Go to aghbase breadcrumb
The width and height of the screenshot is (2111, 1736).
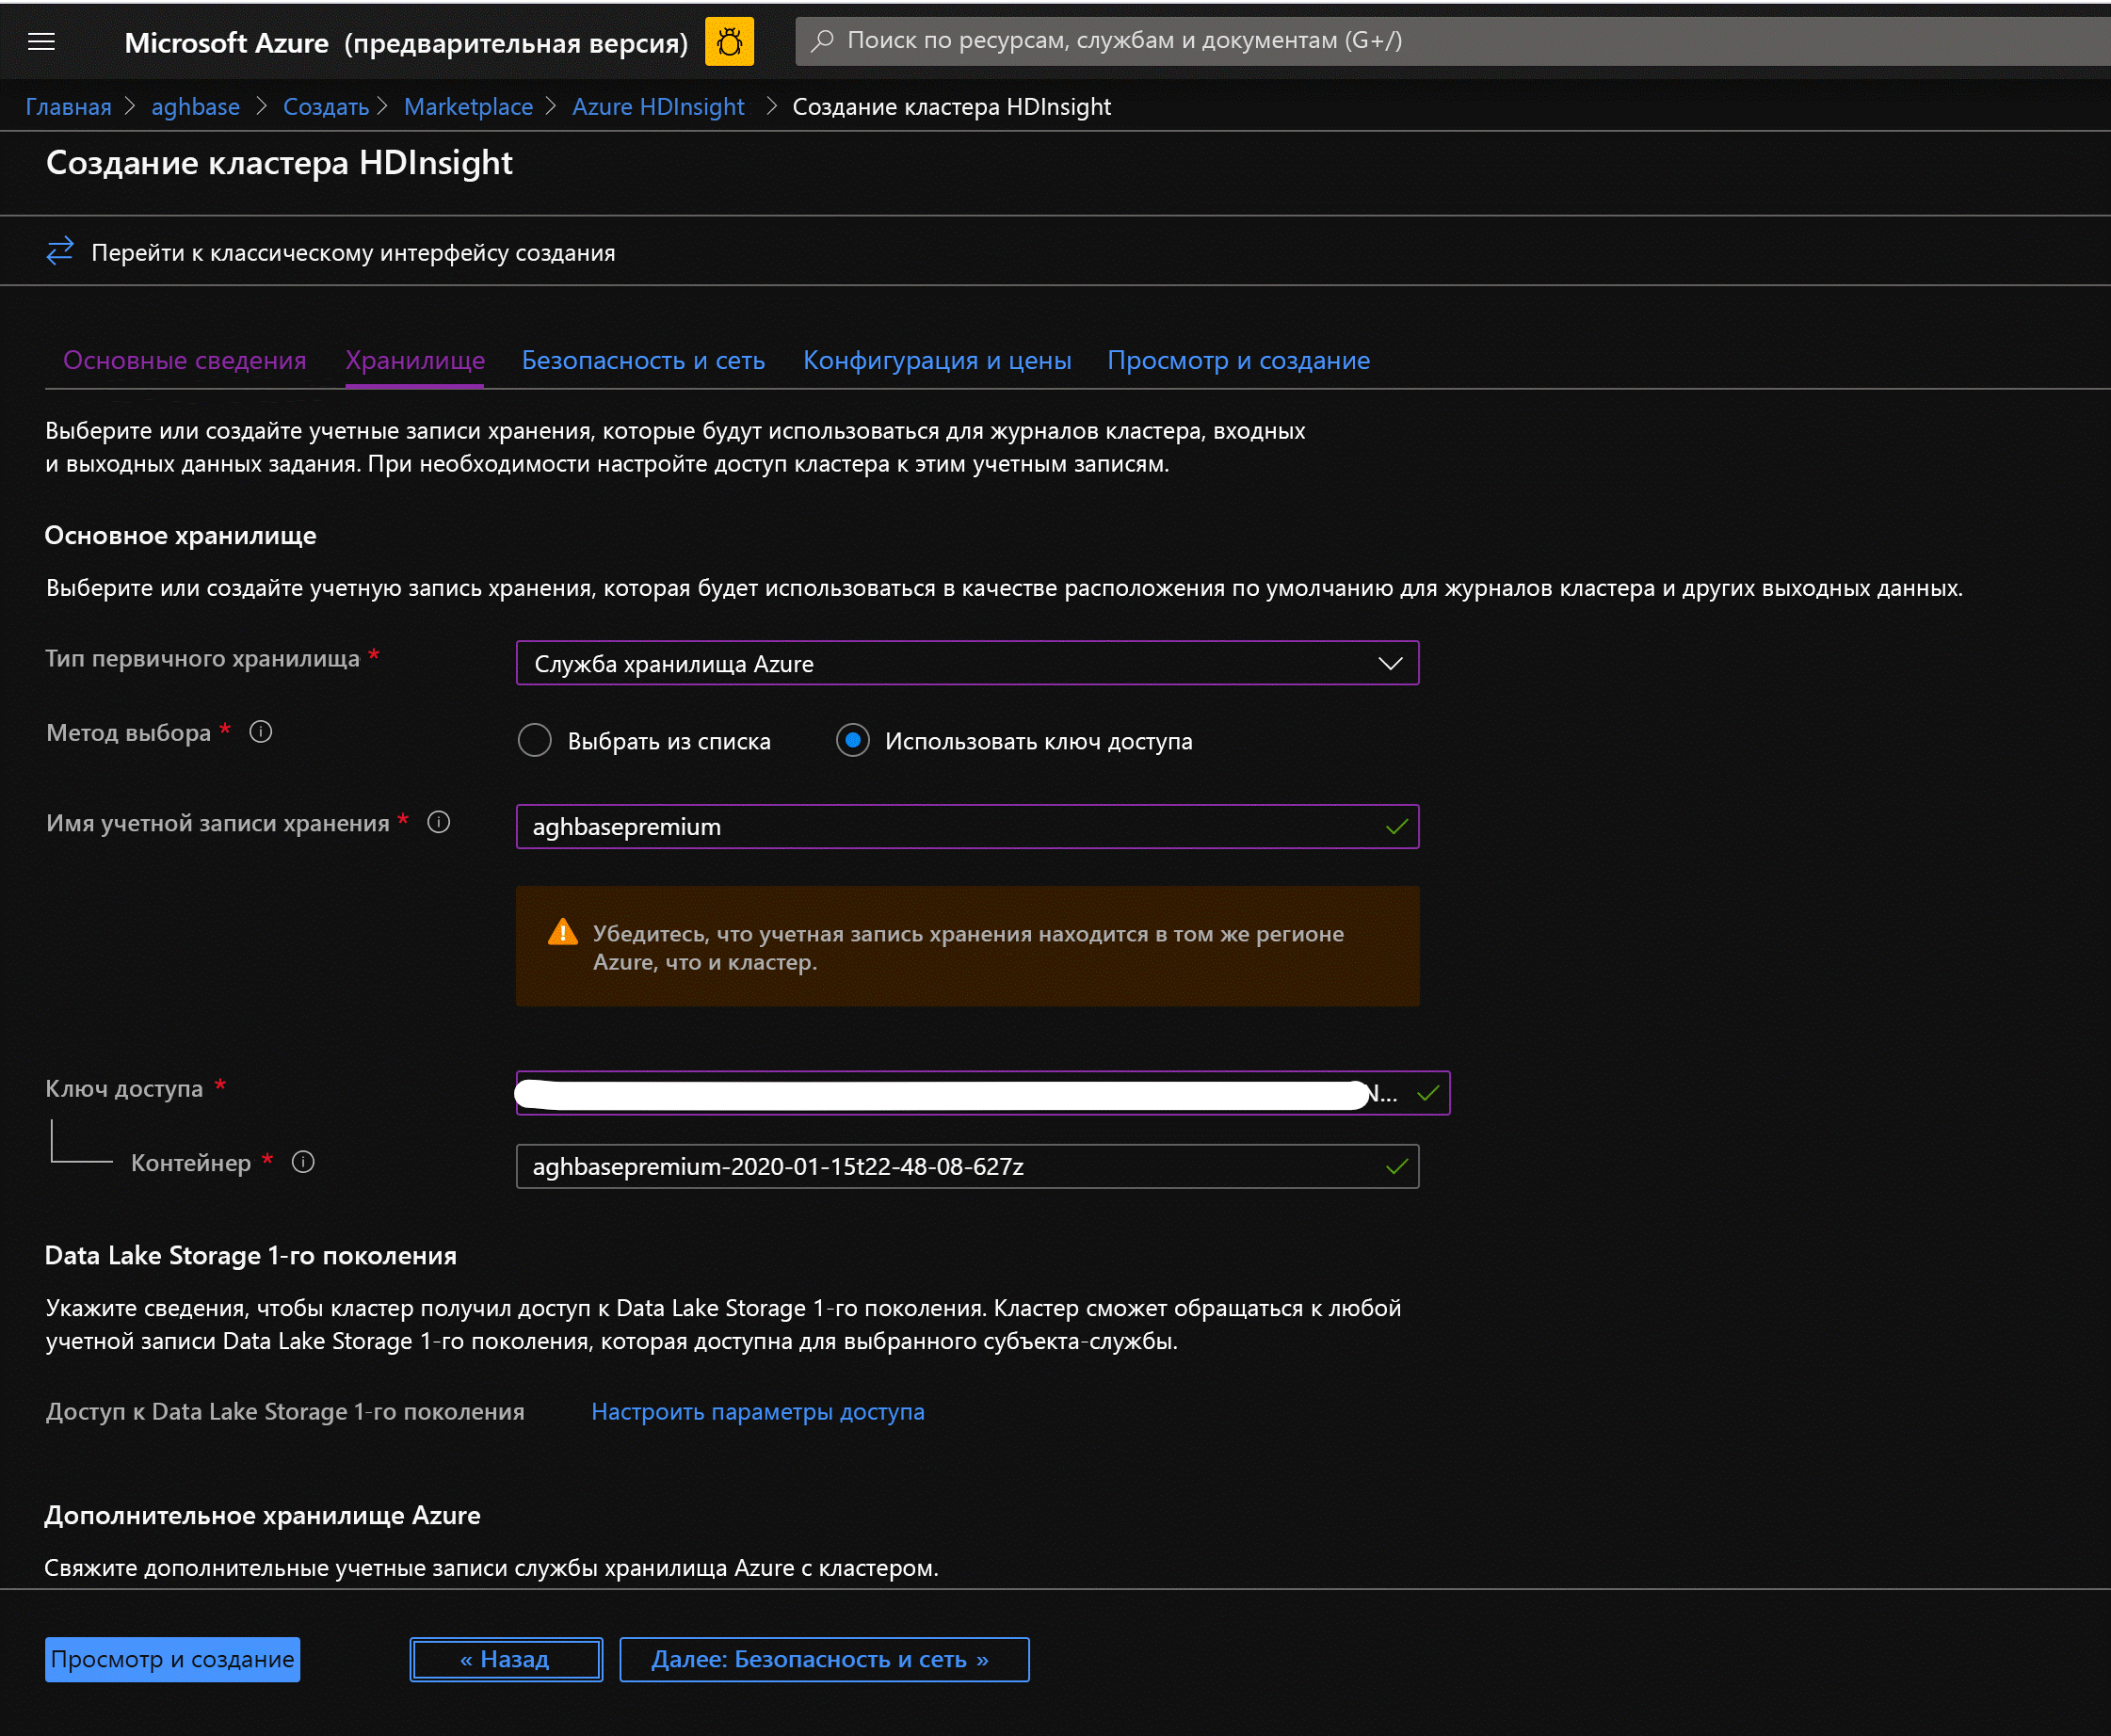pos(195,107)
